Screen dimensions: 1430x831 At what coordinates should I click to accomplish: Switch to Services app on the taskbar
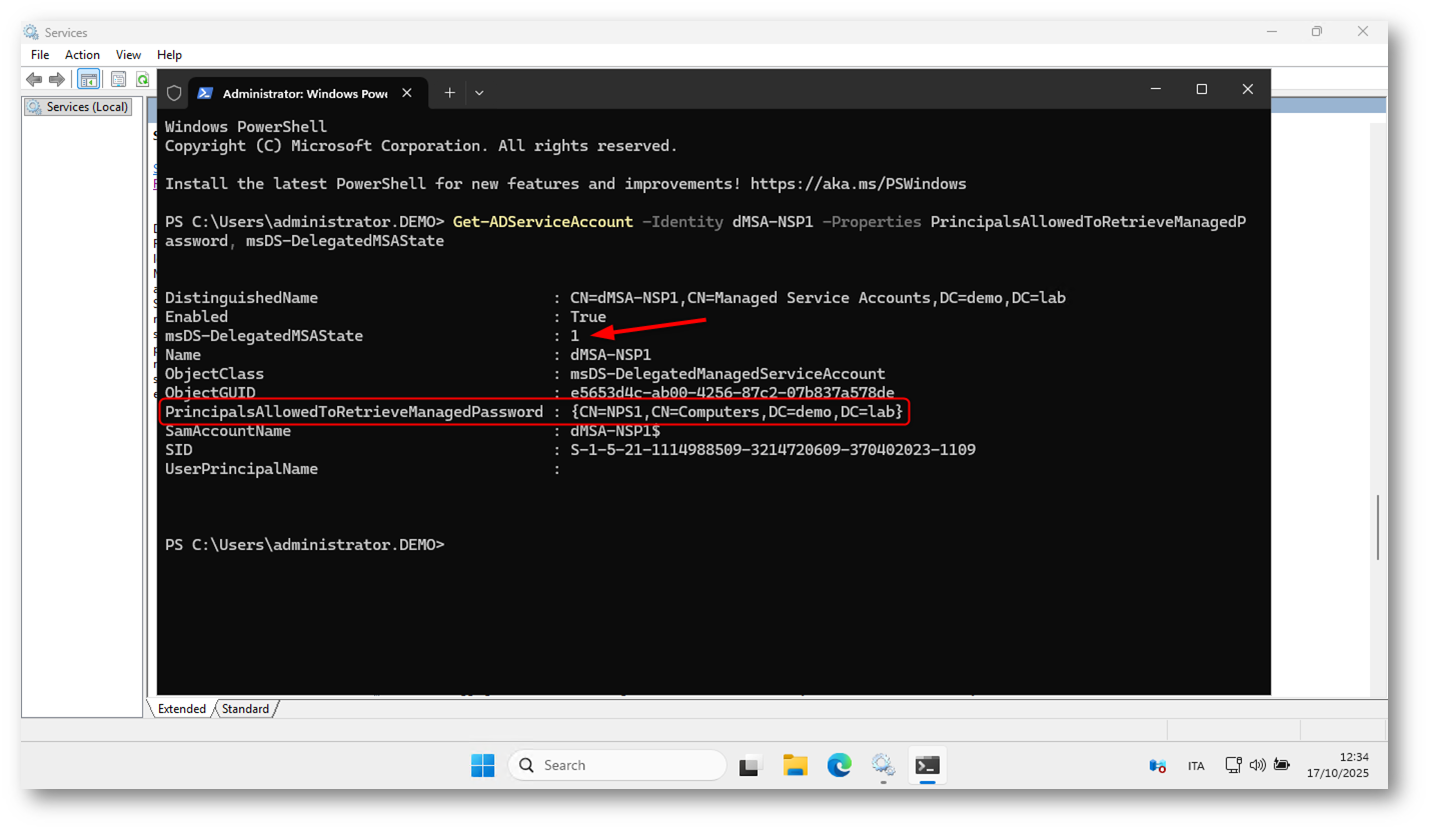(x=883, y=766)
